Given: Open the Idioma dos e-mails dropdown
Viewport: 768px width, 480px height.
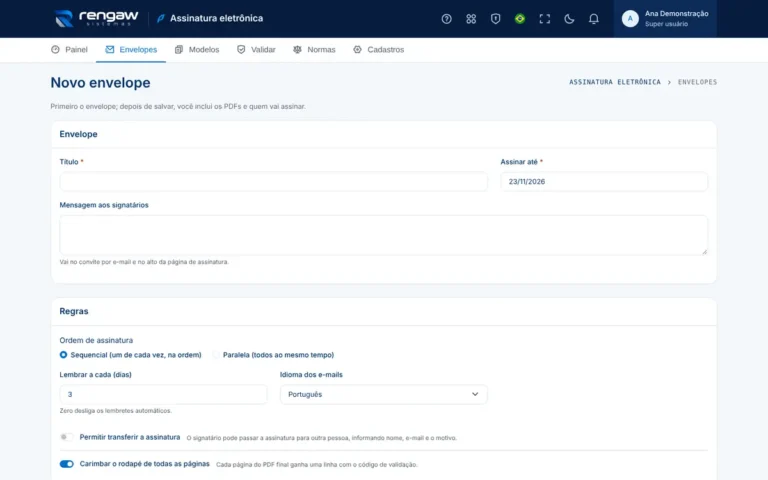Looking at the screenshot, I should click(384, 394).
